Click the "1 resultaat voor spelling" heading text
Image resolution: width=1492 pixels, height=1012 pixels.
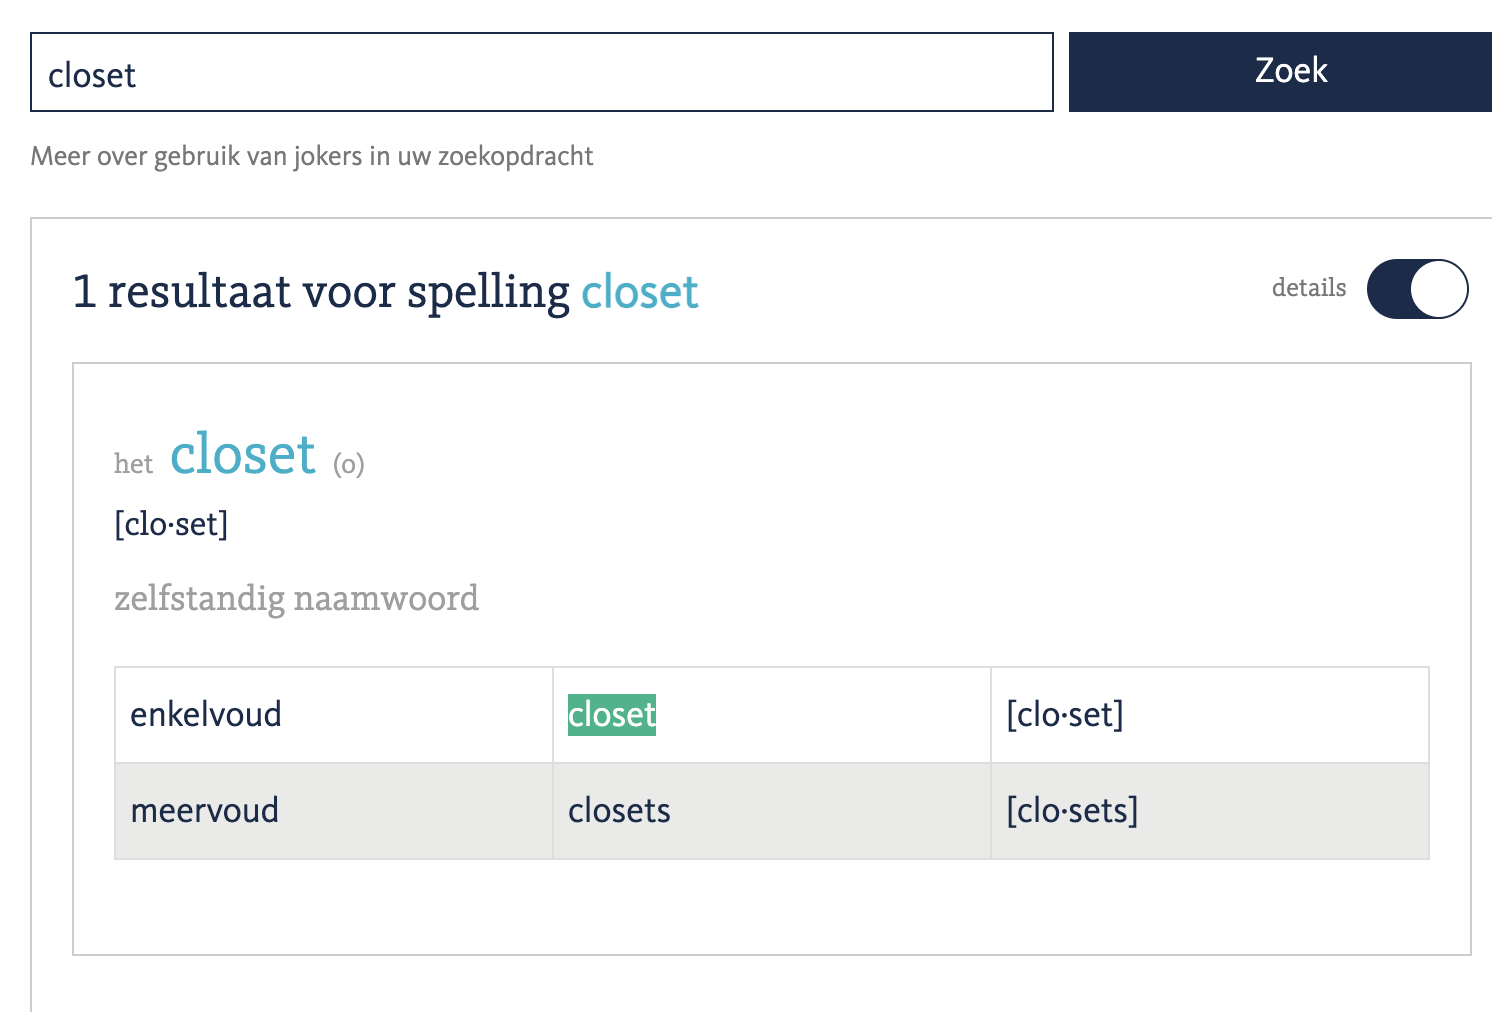[338, 292]
